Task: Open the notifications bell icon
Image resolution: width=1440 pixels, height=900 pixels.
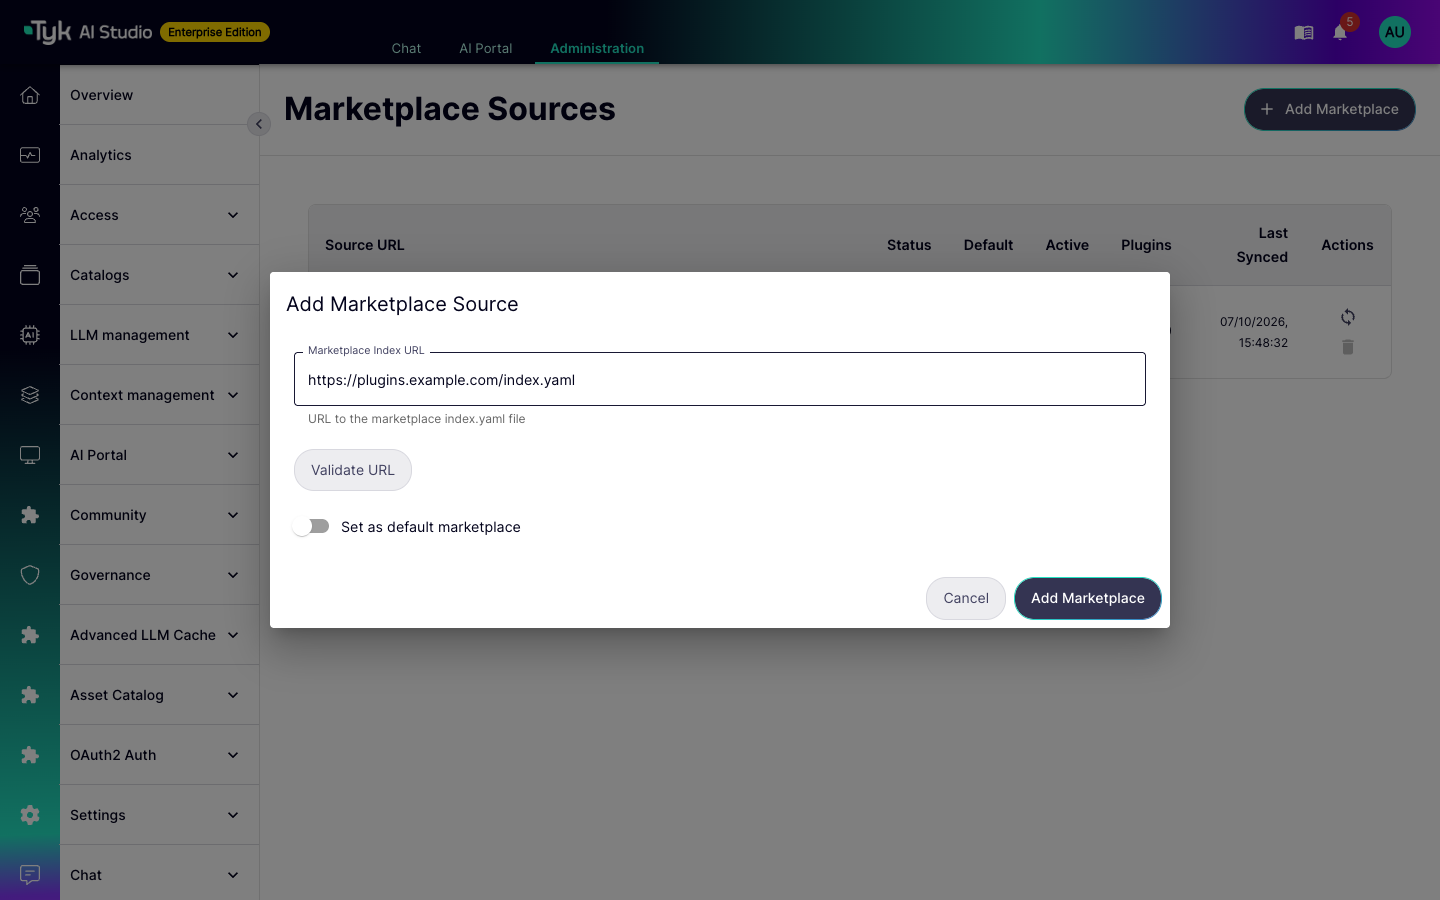Action: [x=1340, y=33]
